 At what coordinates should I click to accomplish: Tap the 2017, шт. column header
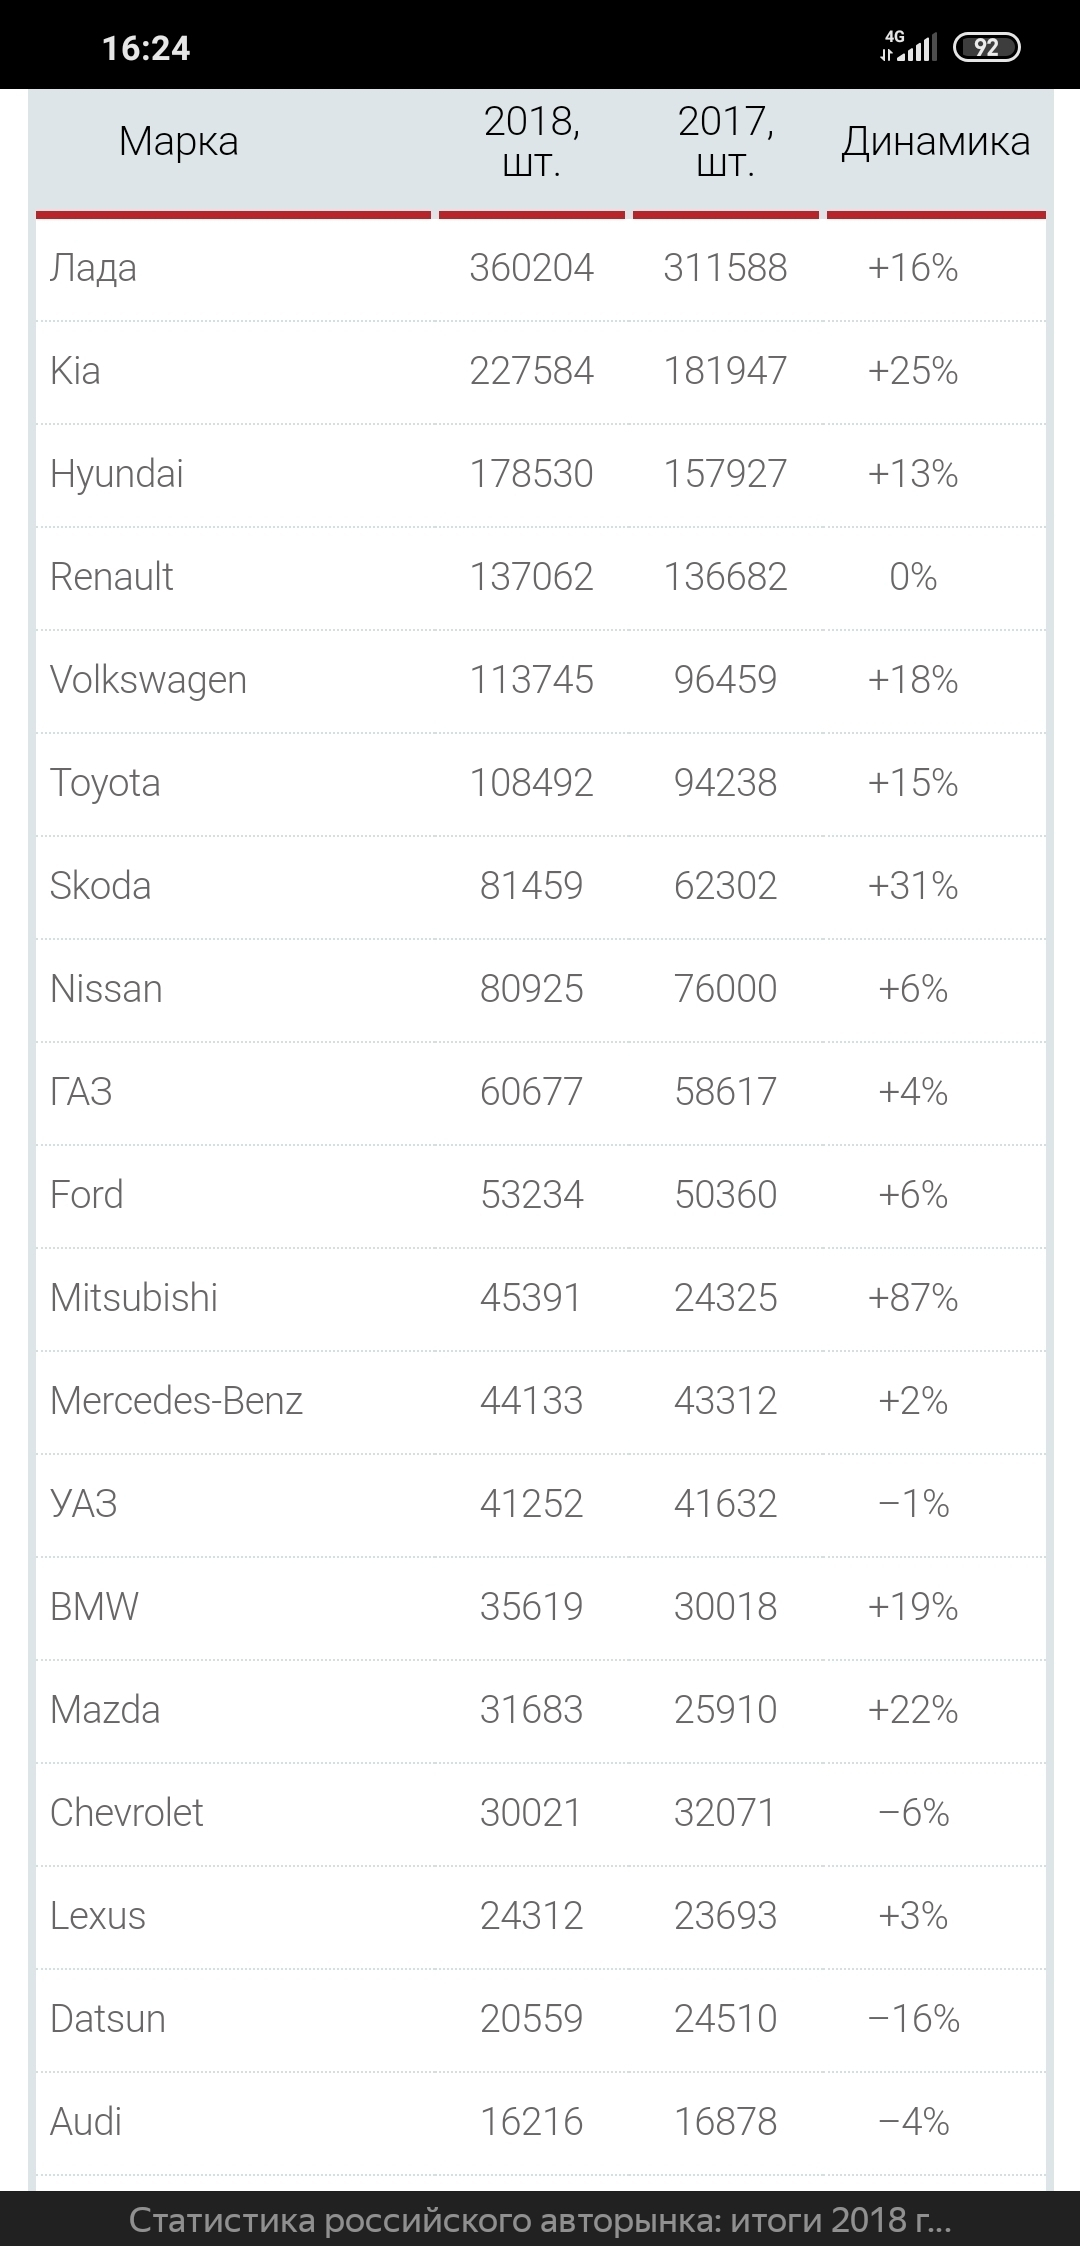coord(725,142)
